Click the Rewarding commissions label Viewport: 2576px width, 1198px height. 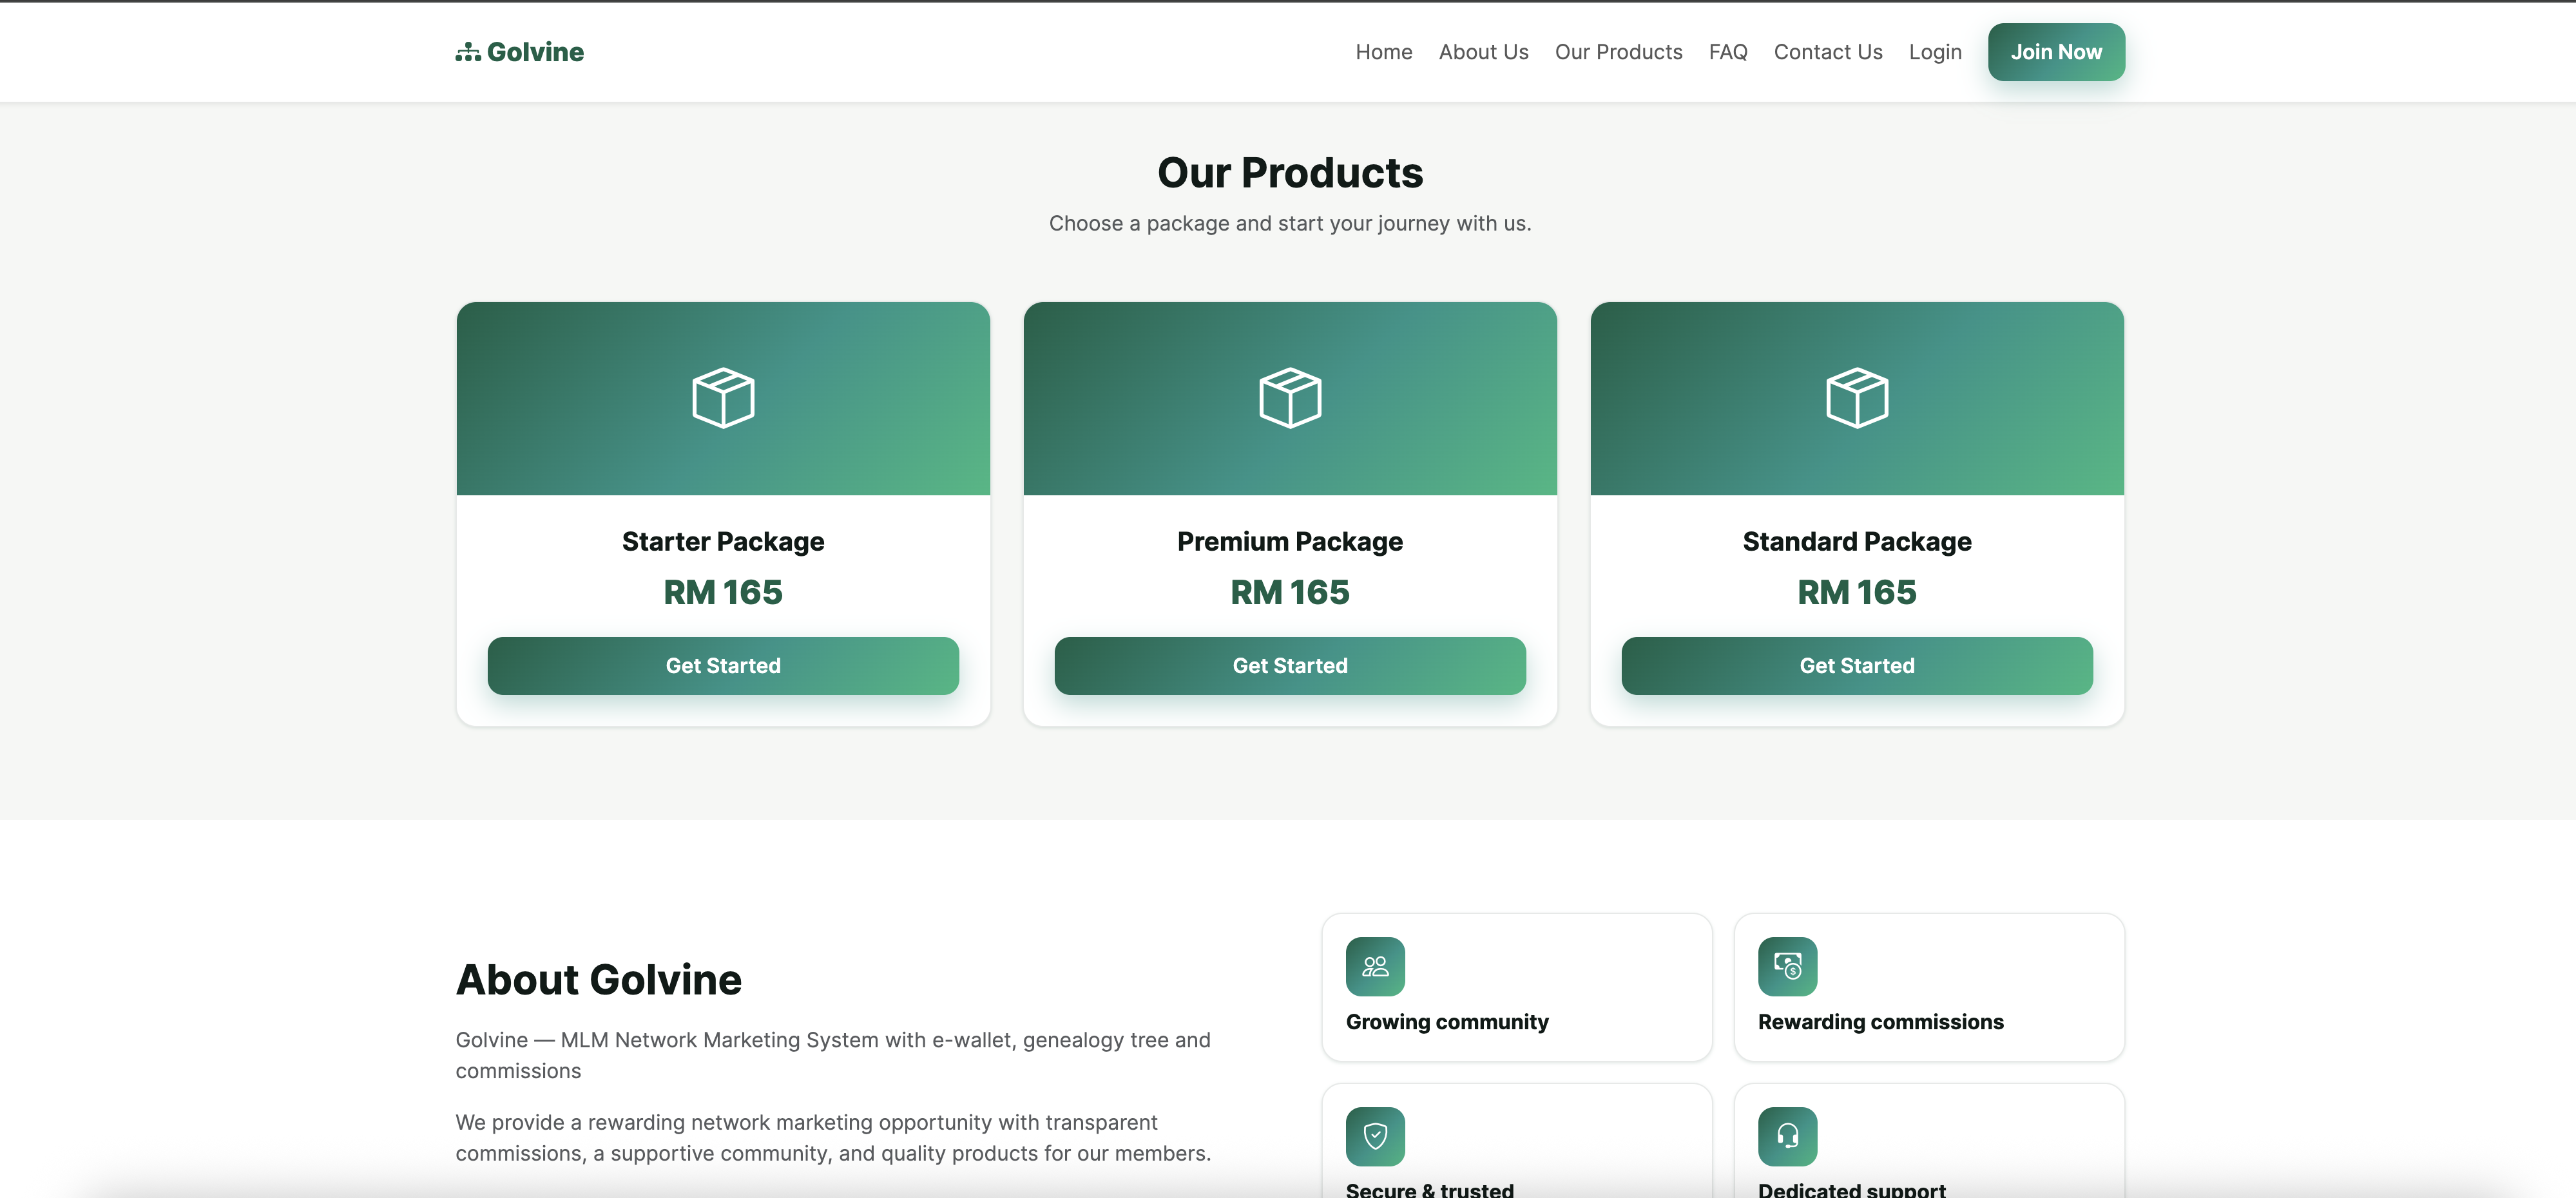click(1880, 1022)
